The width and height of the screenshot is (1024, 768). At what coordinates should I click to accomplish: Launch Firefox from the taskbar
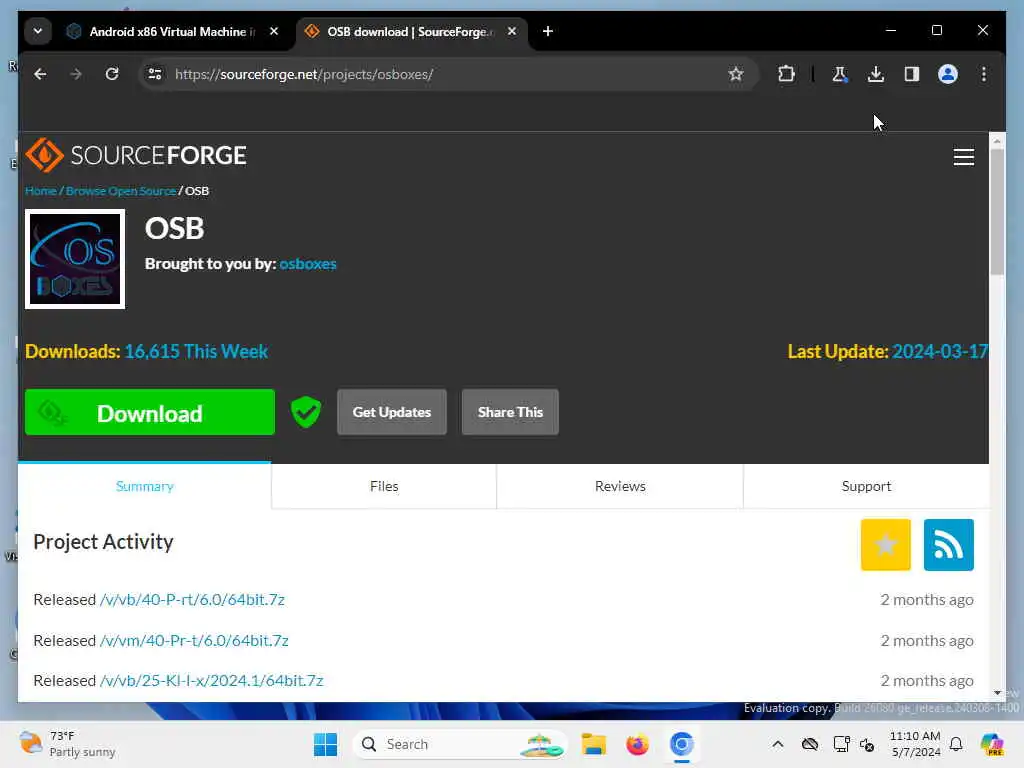coord(637,744)
